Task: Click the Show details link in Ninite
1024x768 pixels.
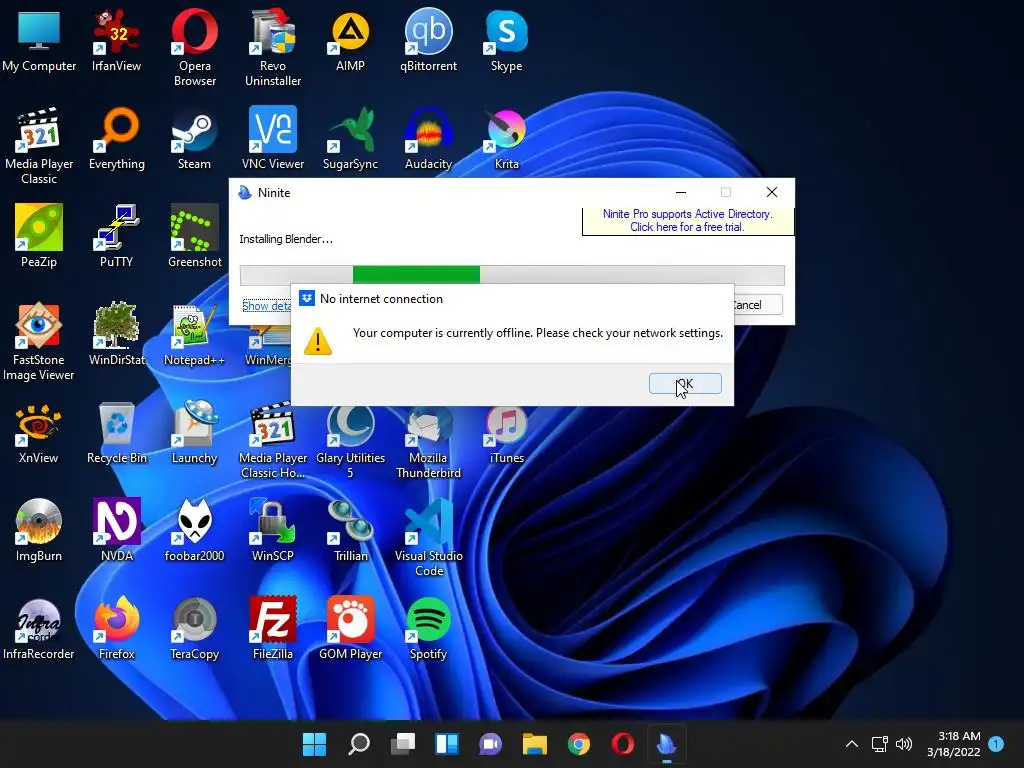Action: coord(266,306)
